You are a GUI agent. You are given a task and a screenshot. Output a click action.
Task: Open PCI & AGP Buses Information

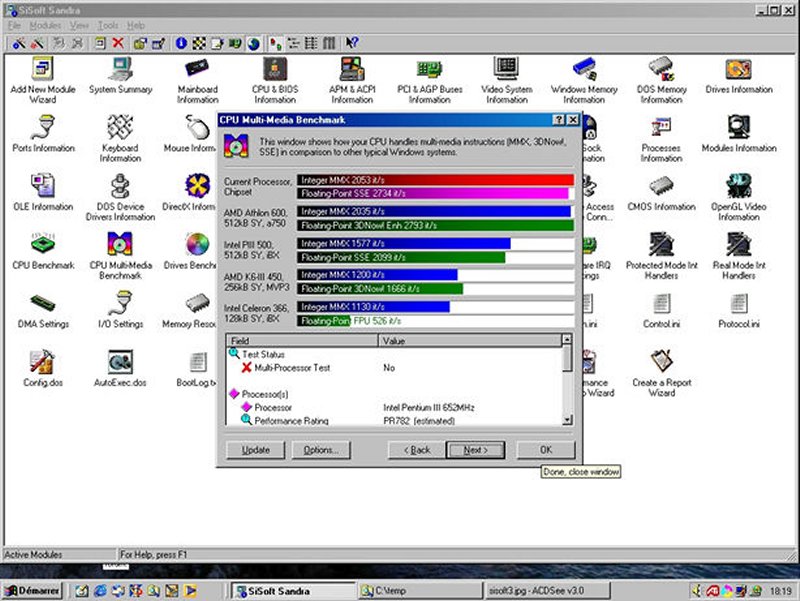pos(430,80)
